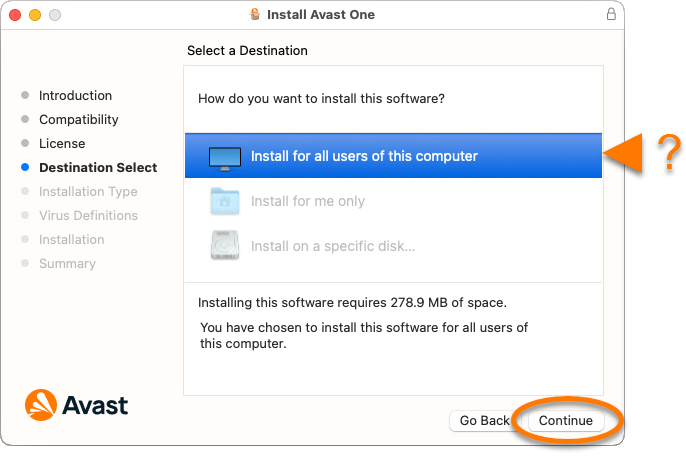The height and width of the screenshot is (456, 686).
Task: Jump to the License step
Action: 62,144
